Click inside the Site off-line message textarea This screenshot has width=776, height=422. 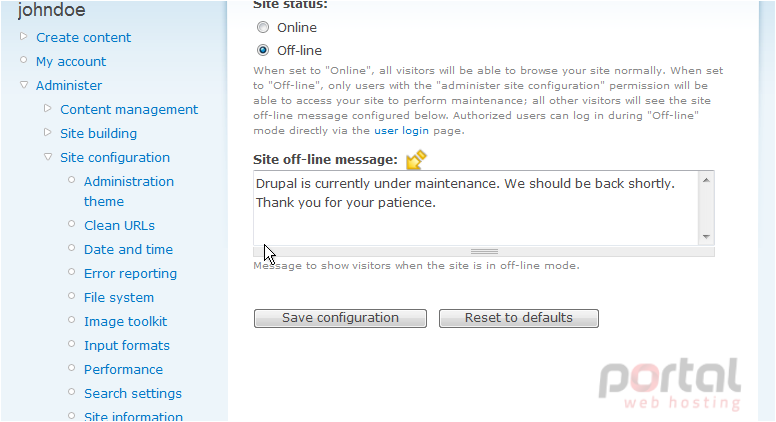pyautogui.click(x=476, y=208)
